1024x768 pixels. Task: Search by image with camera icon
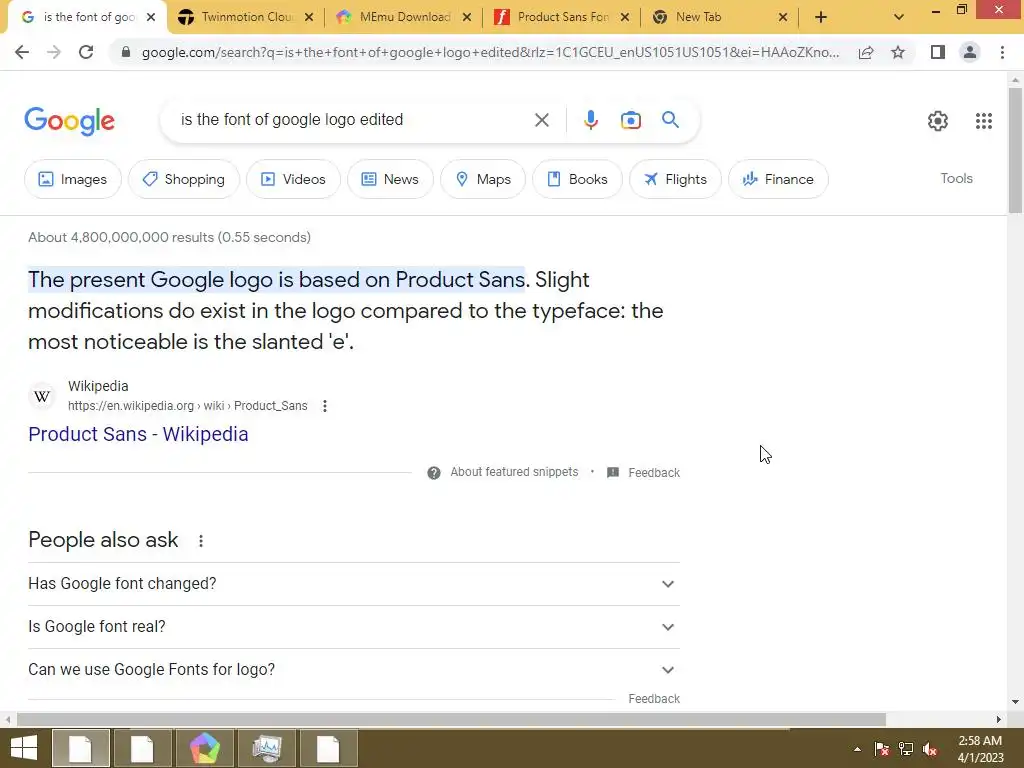(630, 120)
